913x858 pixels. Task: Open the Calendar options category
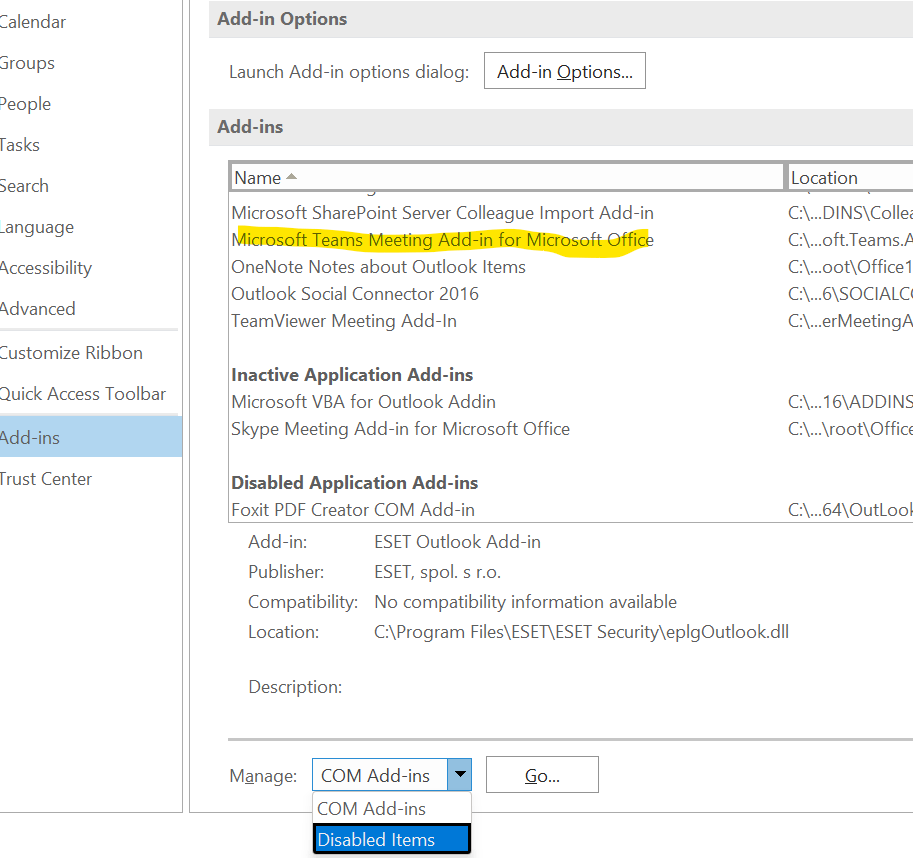pos(33,22)
